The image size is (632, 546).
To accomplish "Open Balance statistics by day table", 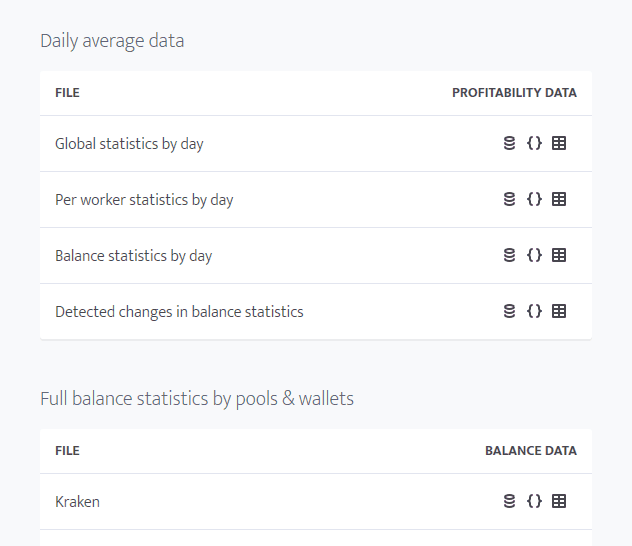I will pos(559,255).
